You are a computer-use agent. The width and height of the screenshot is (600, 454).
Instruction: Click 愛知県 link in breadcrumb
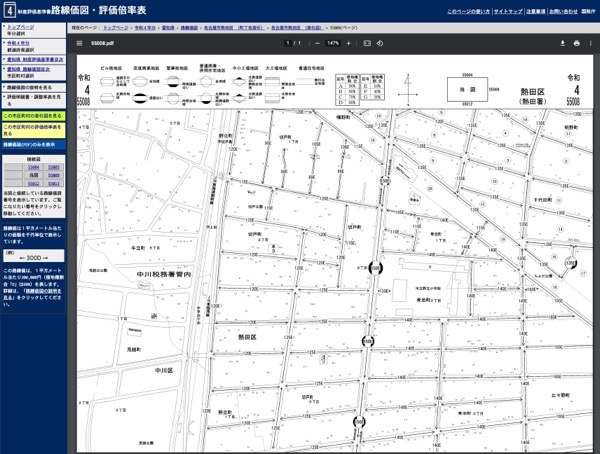point(168,28)
